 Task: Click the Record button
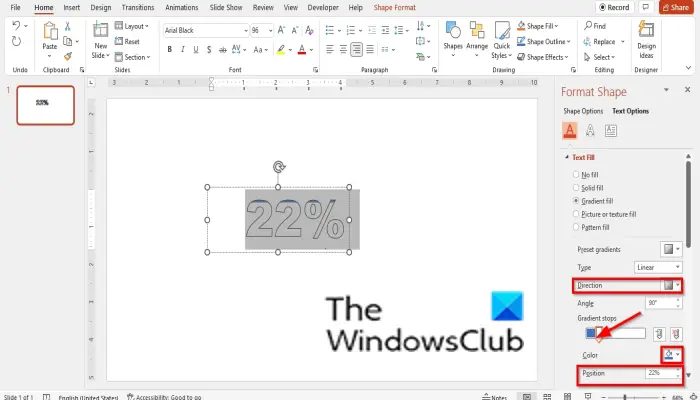coord(615,7)
